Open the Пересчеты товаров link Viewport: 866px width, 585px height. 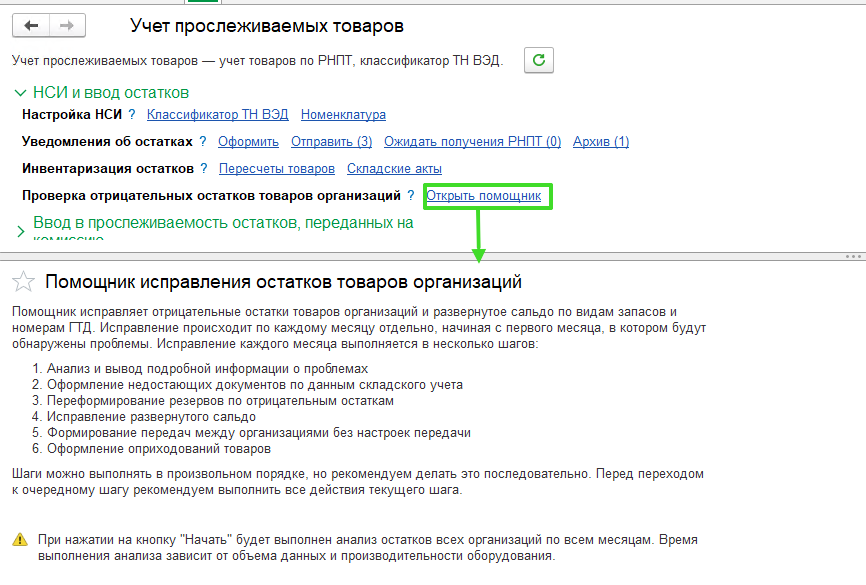click(277, 168)
